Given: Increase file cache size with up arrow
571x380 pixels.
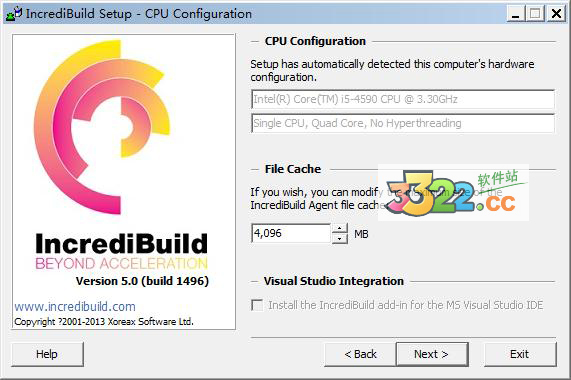Looking at the screenshot, I should coord(339,228).
